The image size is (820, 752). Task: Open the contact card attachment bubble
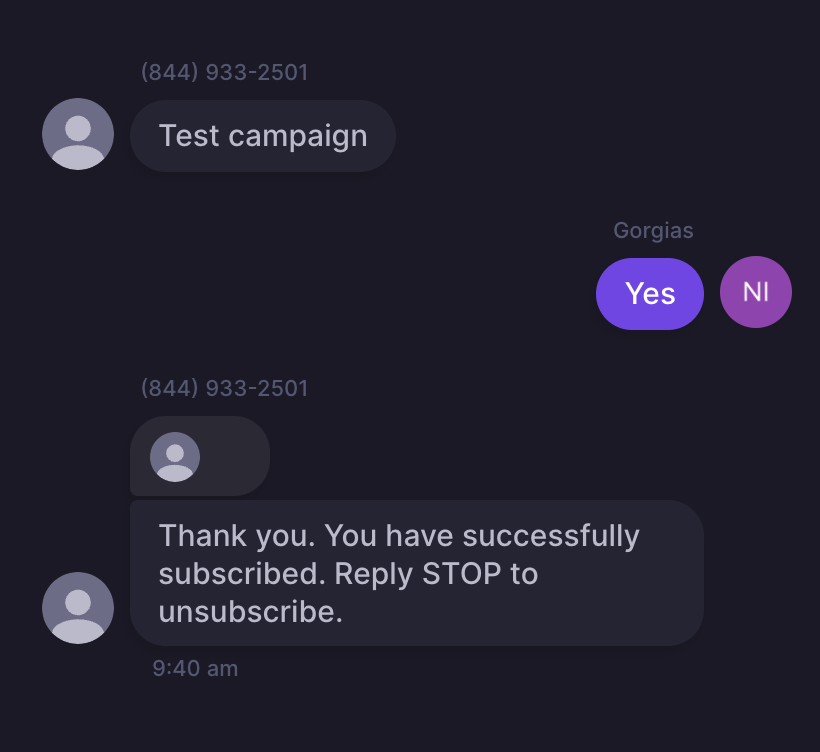(200, 456)
